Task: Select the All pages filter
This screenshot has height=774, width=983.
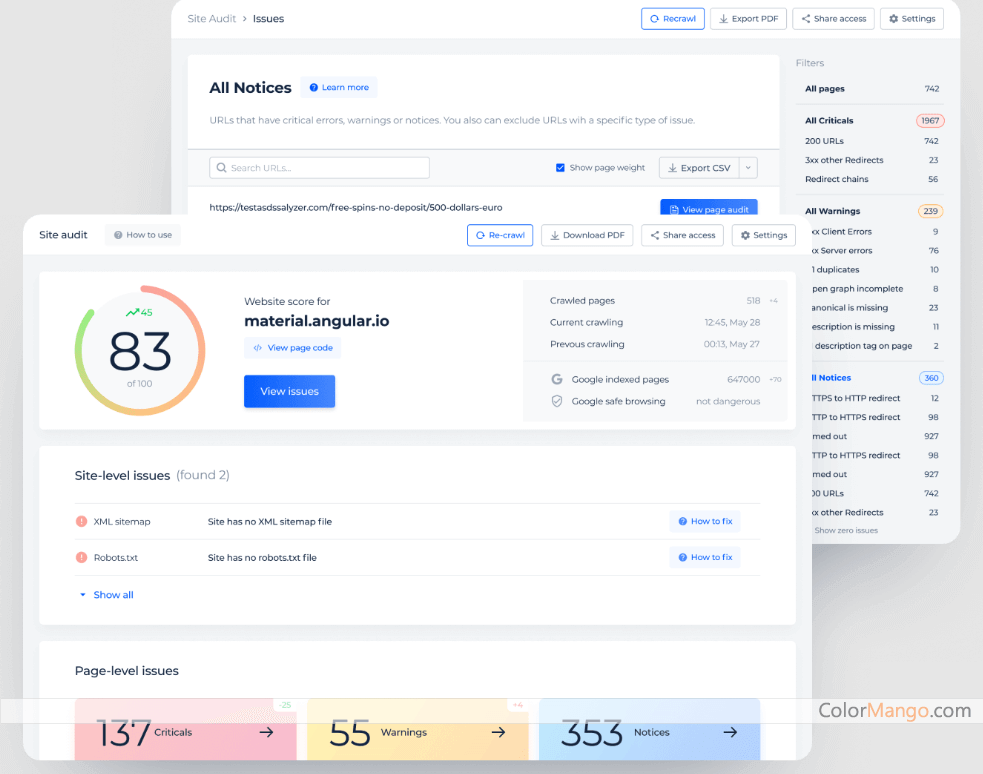Action: coord(871,88)
